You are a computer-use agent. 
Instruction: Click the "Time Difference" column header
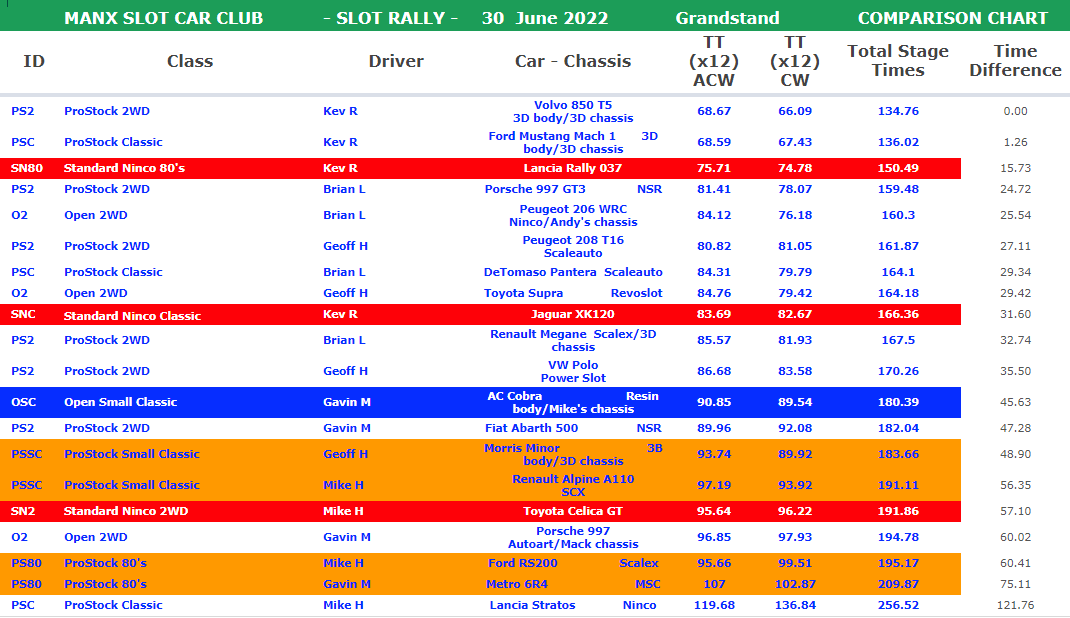click(1015, 61)
